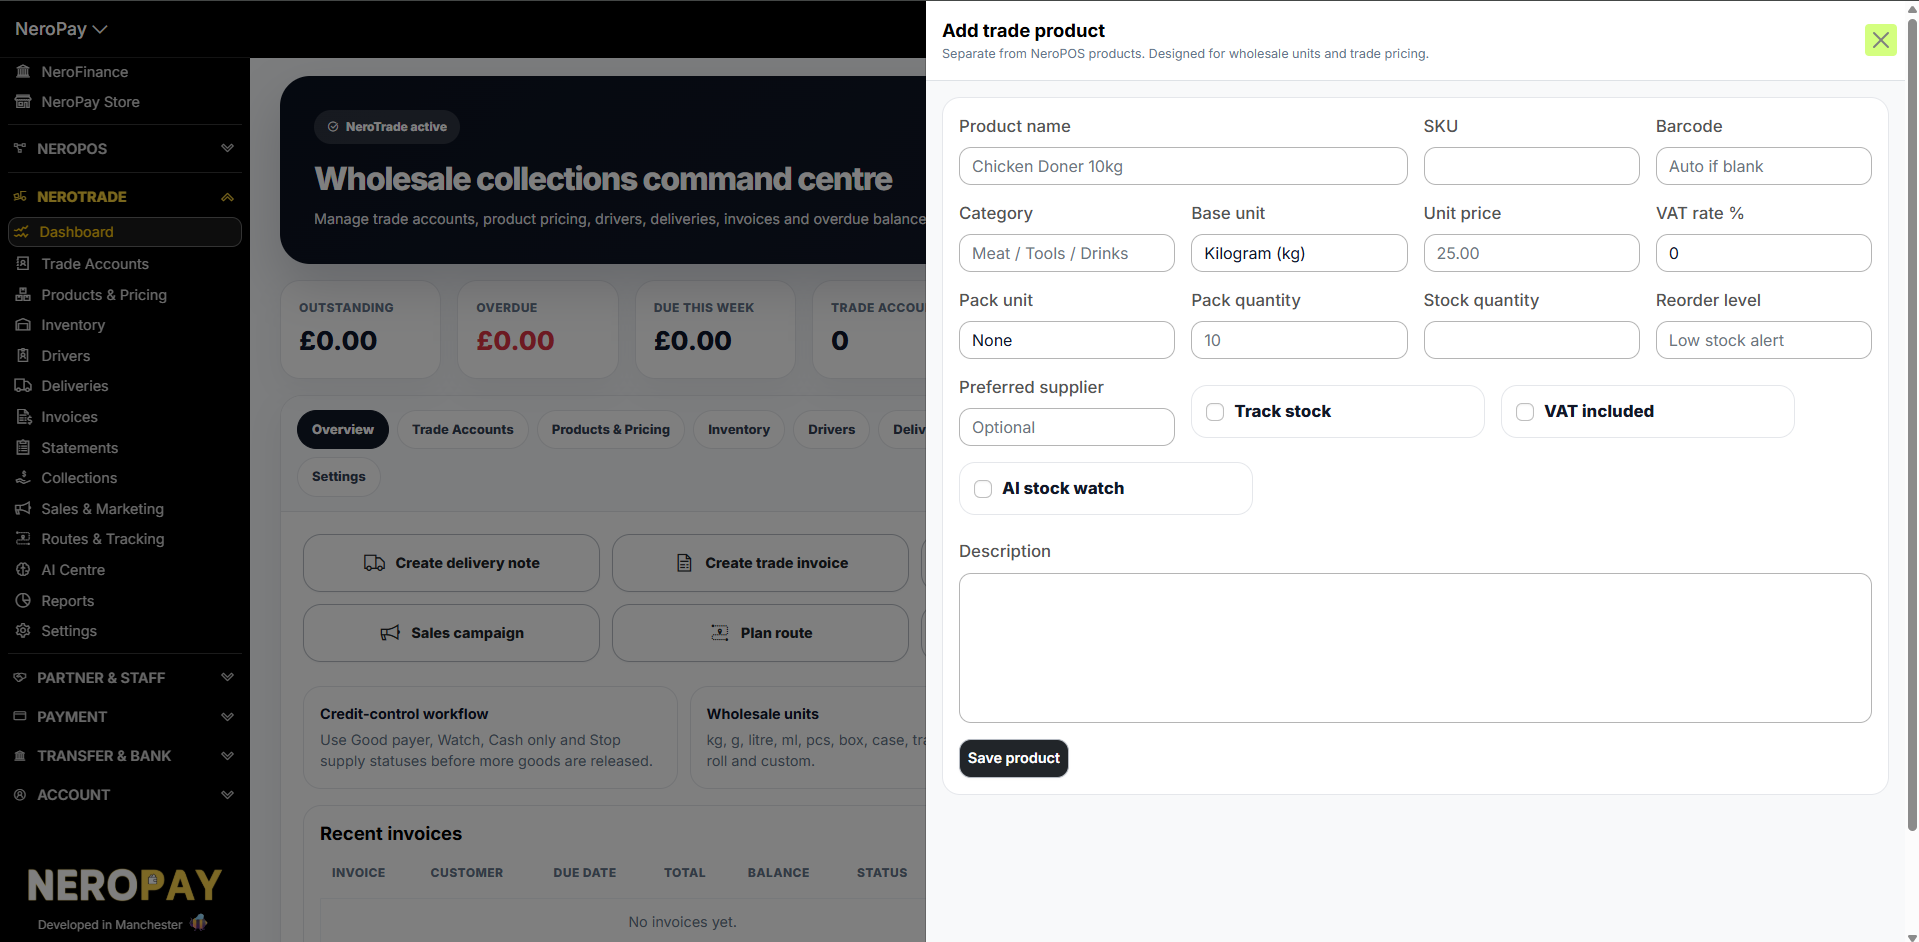Open the Base unit dropdown
This screenshot has height=942, width=1919.
(x=1299, y=253)
